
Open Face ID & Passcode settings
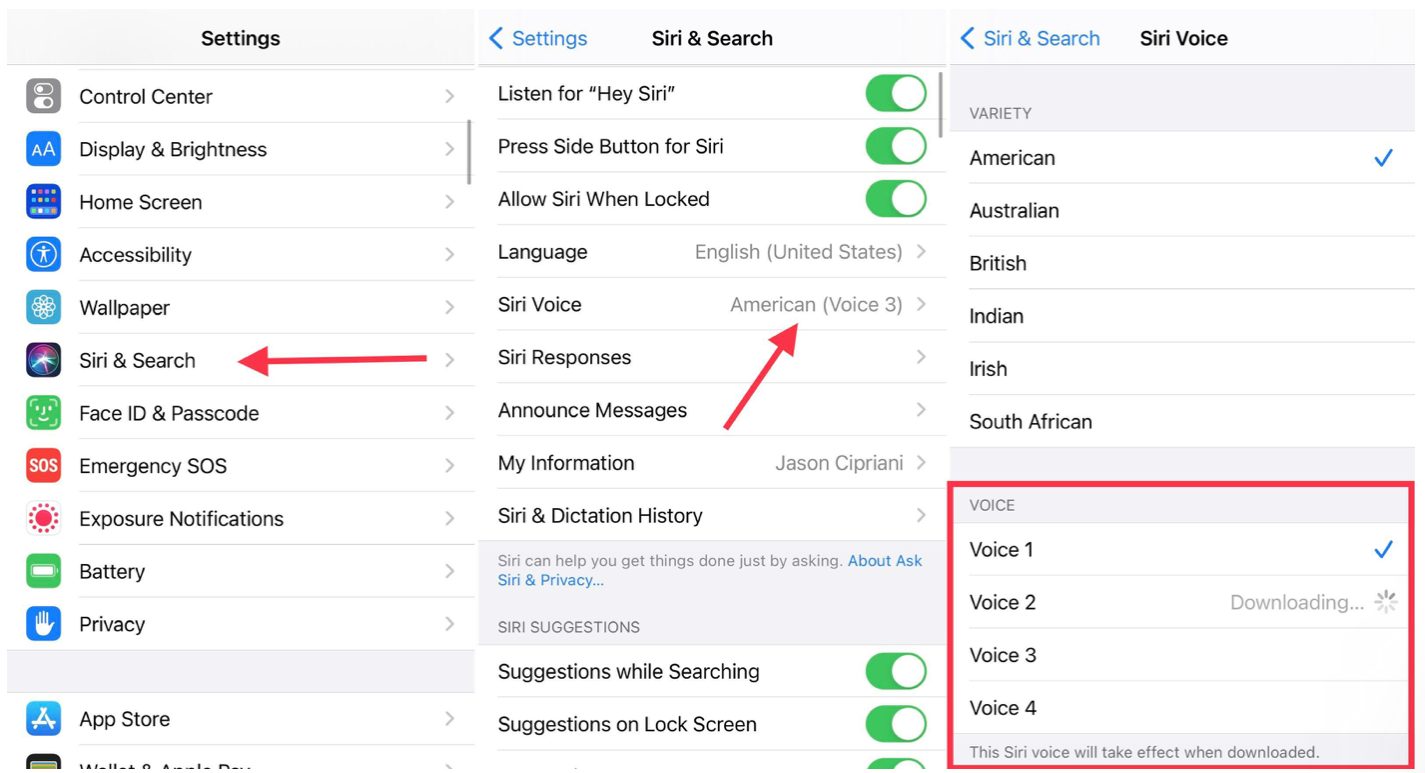[241, 413]
